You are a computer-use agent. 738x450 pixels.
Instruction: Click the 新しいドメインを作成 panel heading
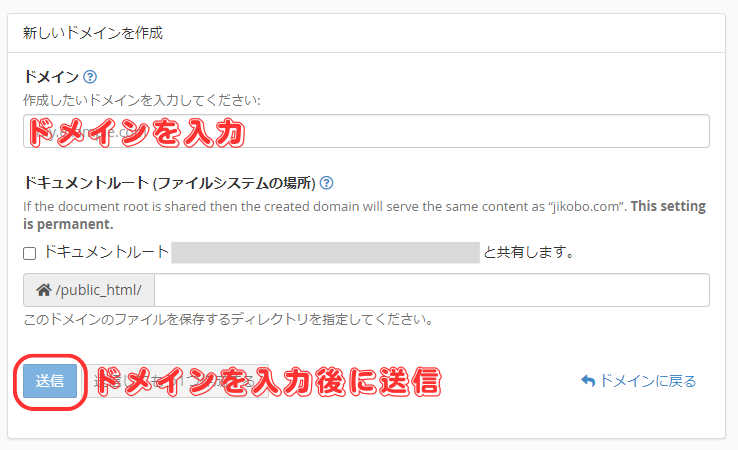click(x=93, y=33)
